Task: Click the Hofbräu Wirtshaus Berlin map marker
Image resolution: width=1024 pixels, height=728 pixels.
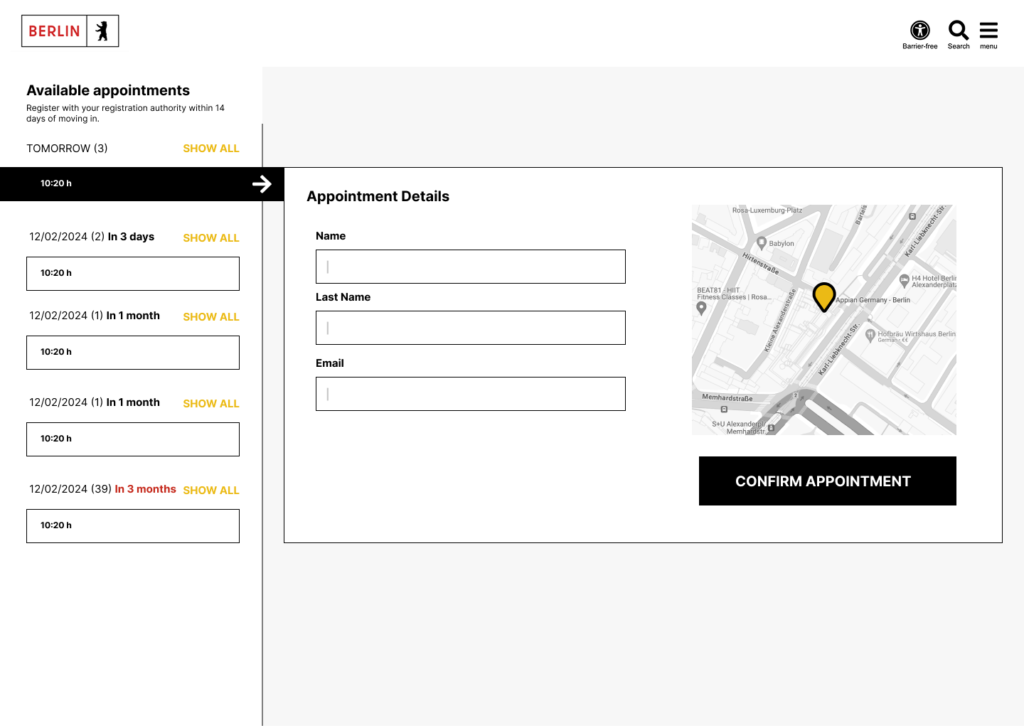Action: point(870,334)
